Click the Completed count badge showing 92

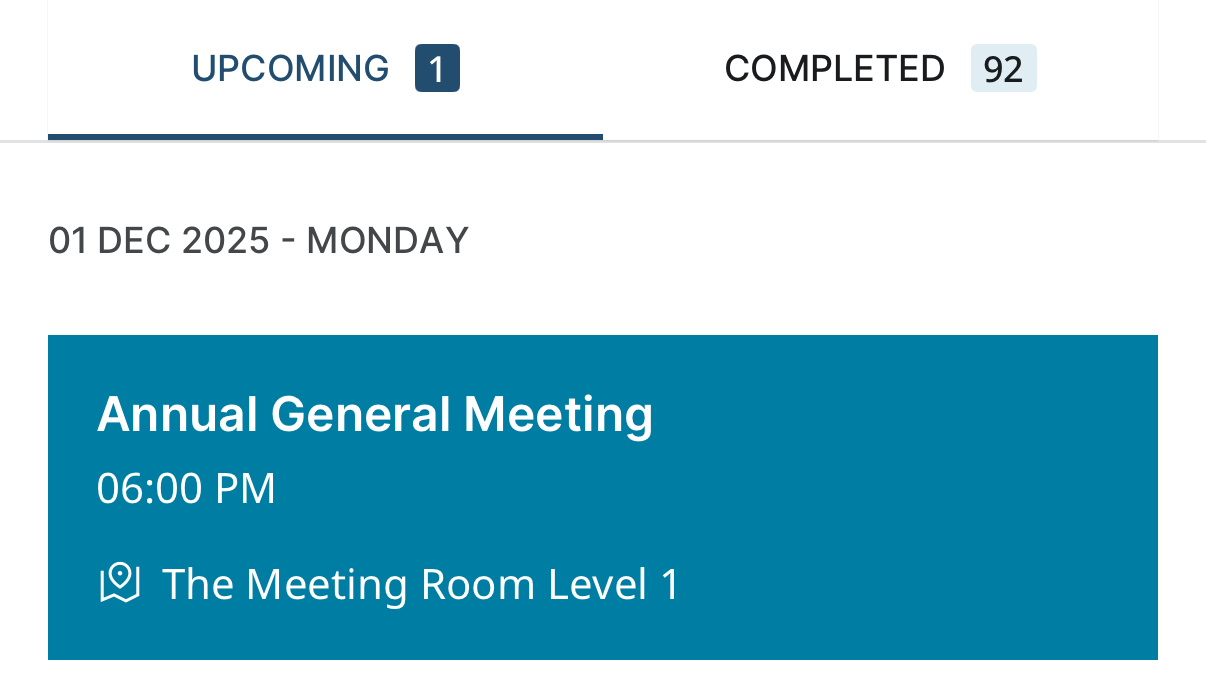click(x=1003, y=69)
